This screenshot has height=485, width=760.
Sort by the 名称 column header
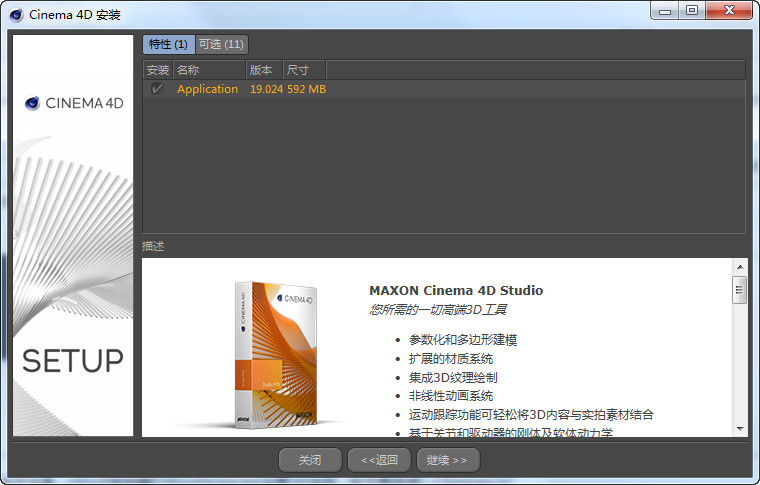(208, 70)
